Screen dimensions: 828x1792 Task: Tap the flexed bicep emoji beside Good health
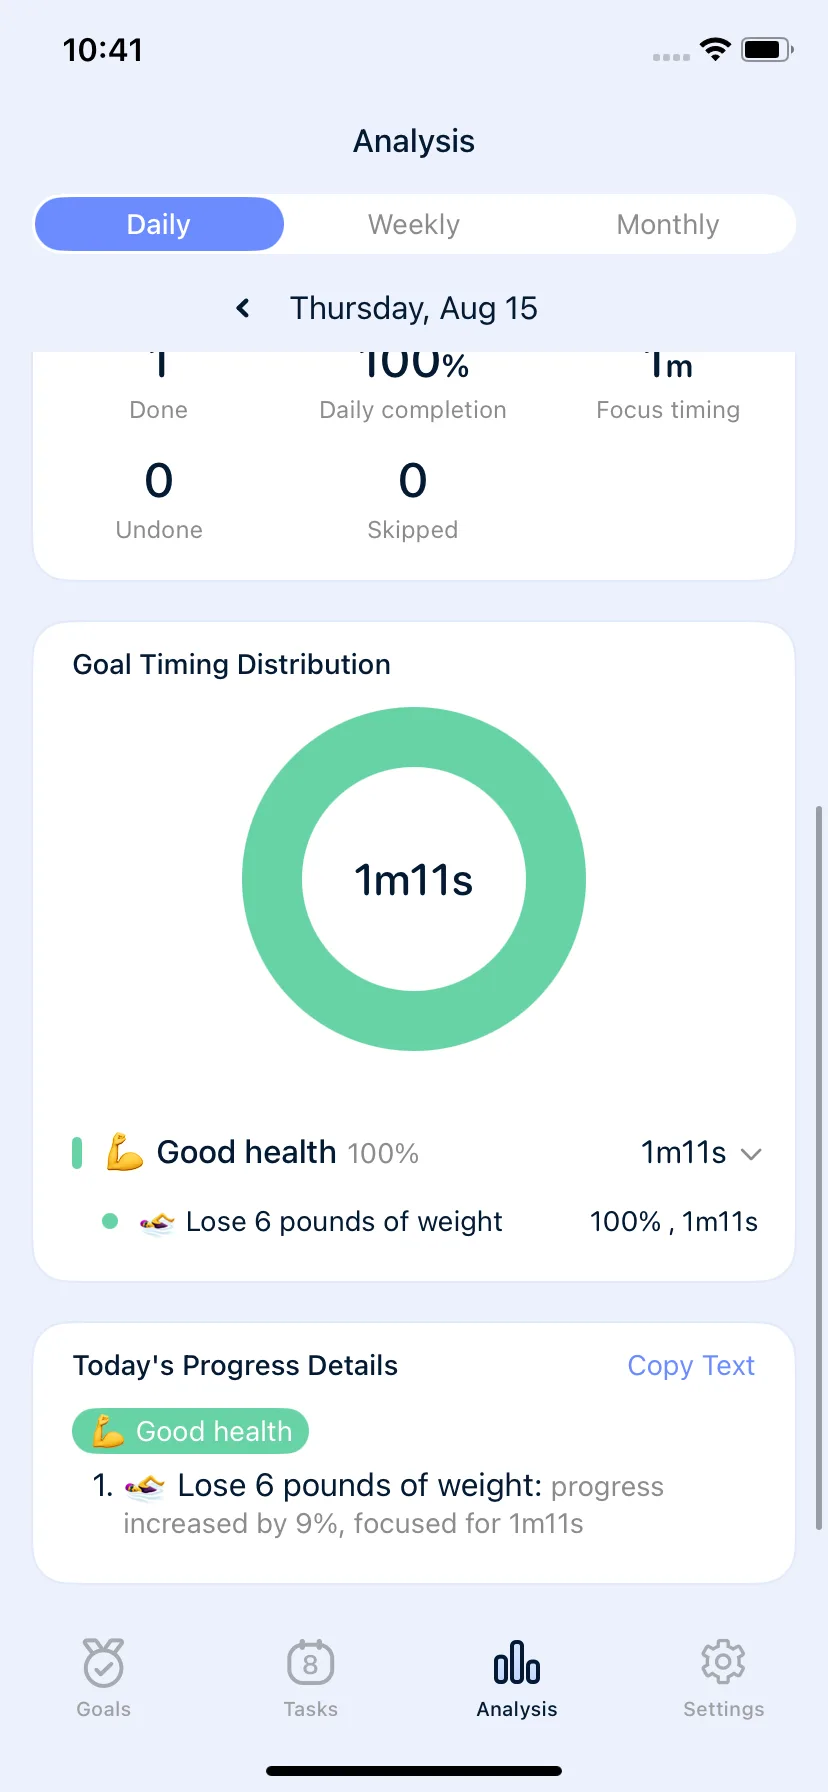coord(125,1152)
